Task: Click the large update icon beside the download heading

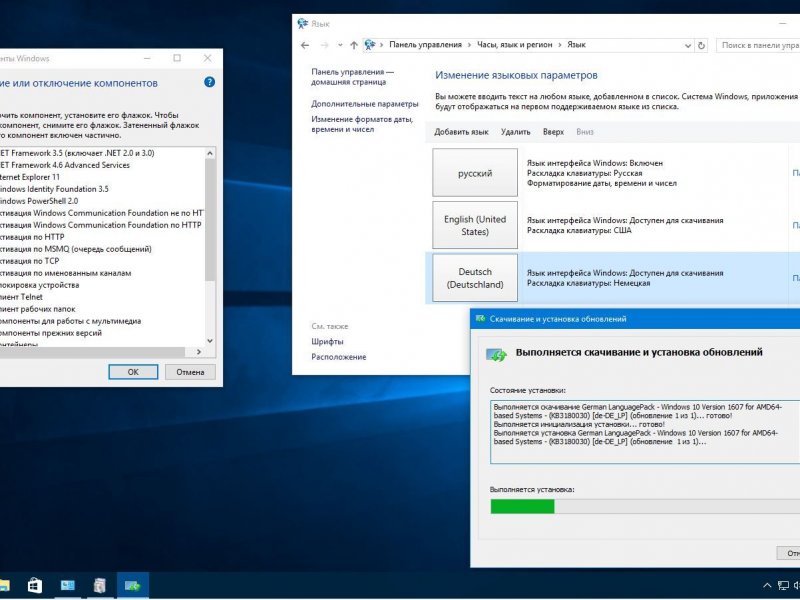Action: coord(496,354)
